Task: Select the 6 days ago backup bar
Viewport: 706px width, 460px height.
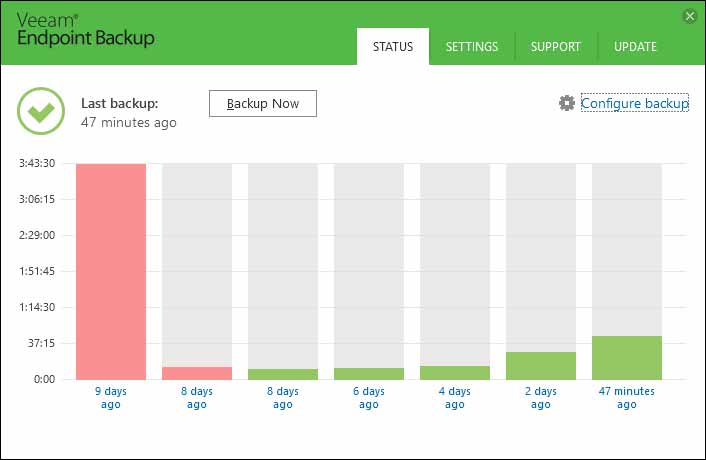Action: (369, 374)
